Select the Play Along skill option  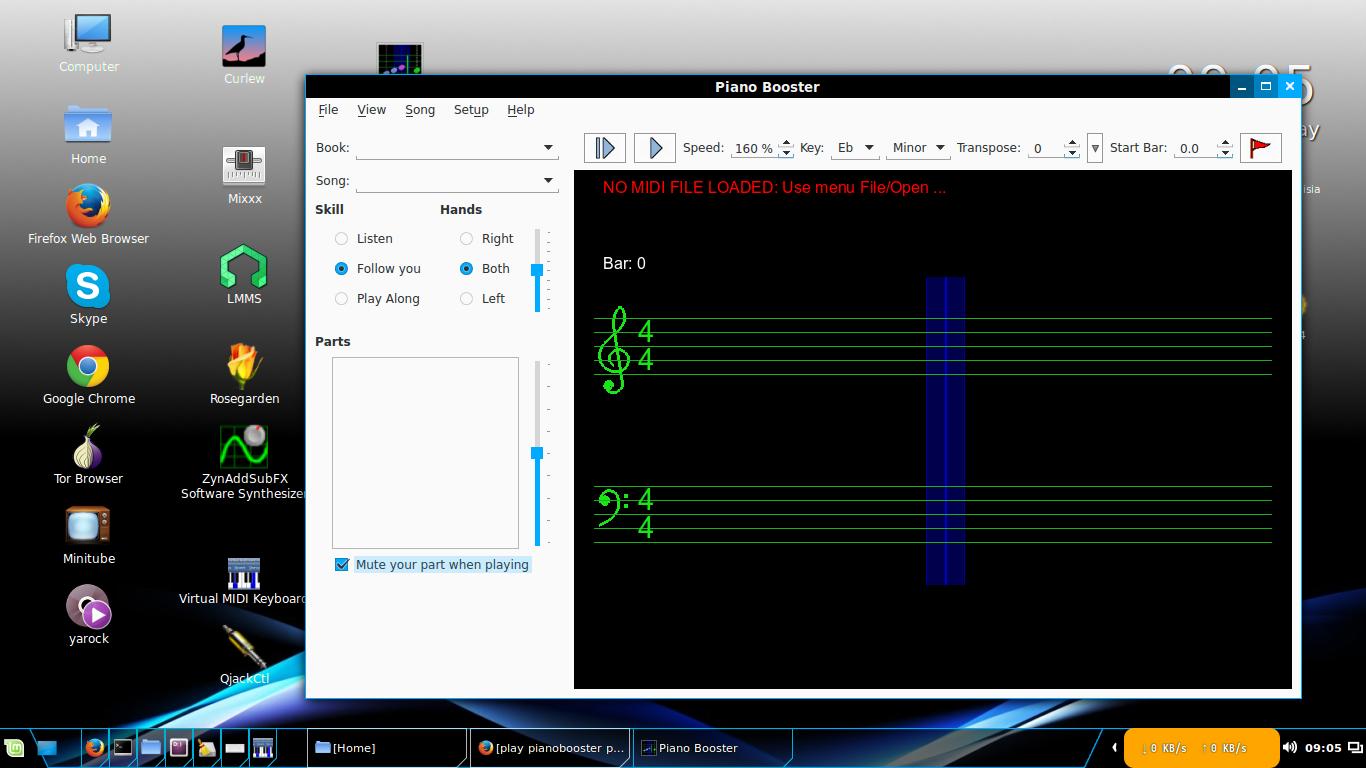[342, 298]
